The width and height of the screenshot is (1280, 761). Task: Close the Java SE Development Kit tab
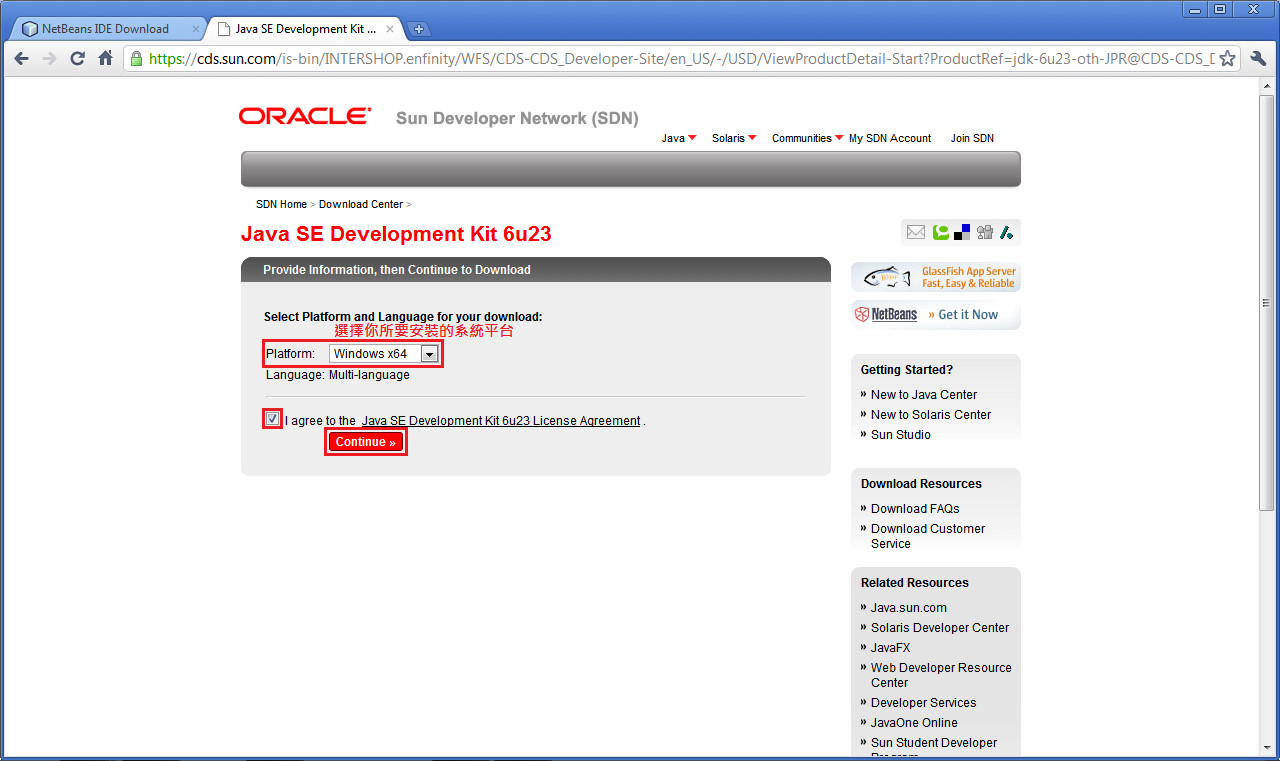pyautogui.click(x=392, y=29)
